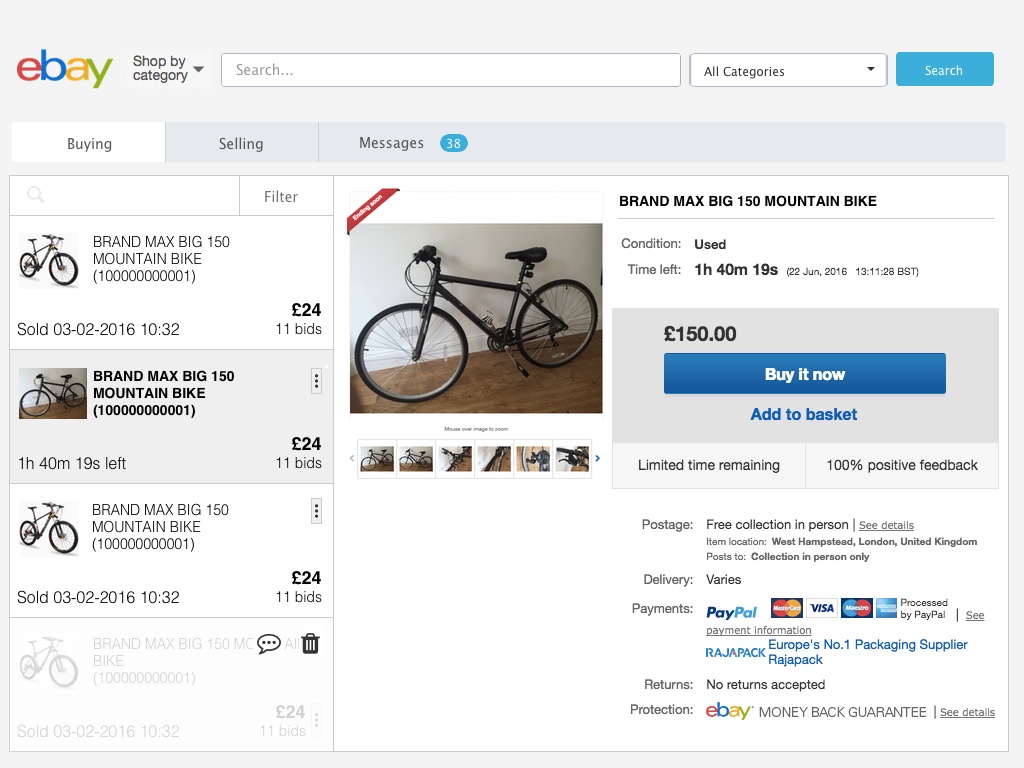
Task: Switch to the Selling tab
Action: pos(241,143)
